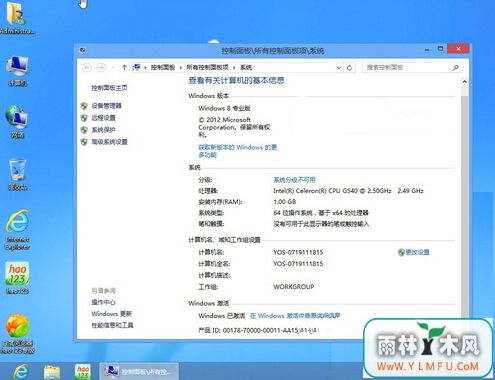Open recent locations dropdown next to Forward

coord(113,68)
